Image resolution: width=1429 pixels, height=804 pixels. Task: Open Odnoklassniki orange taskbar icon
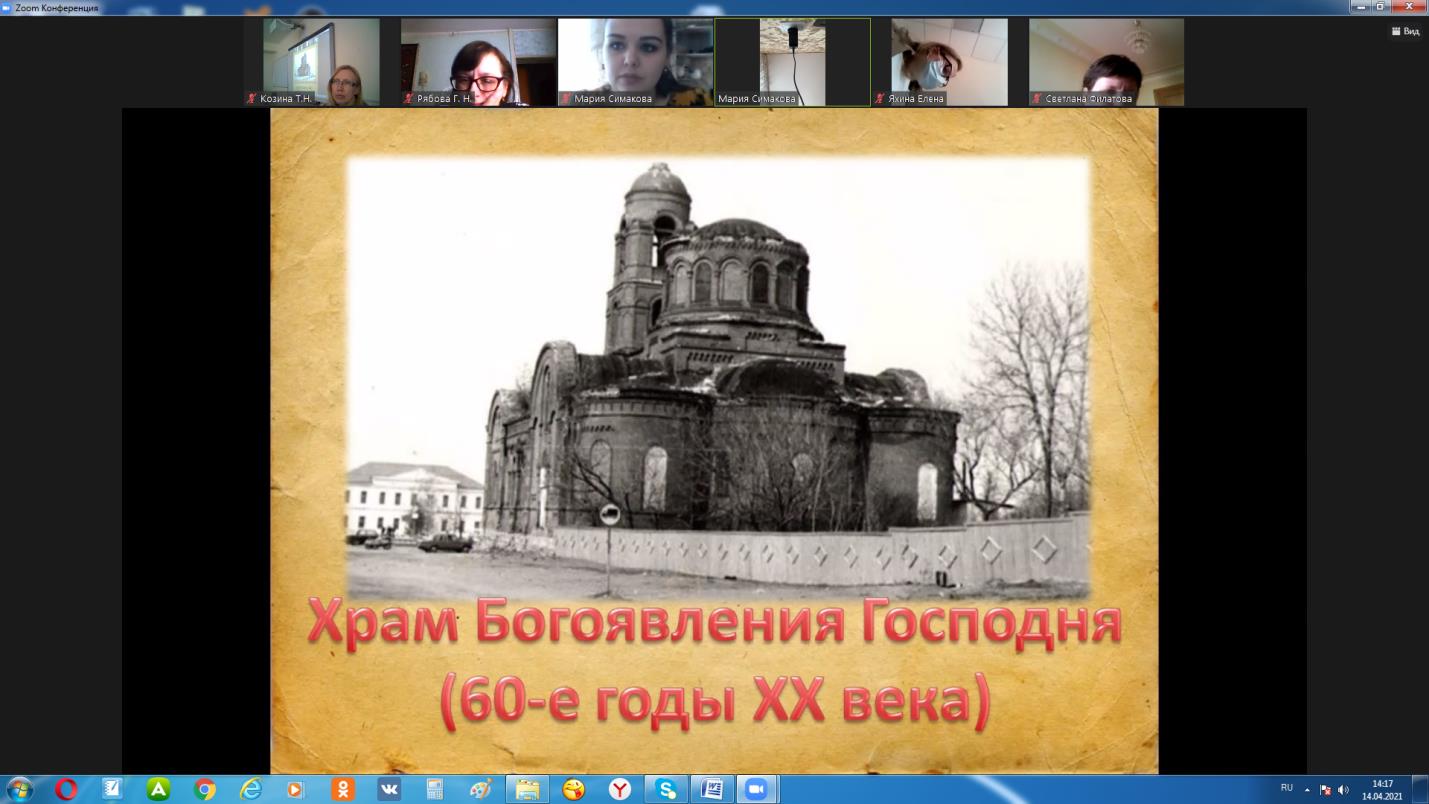pos(343,789)
